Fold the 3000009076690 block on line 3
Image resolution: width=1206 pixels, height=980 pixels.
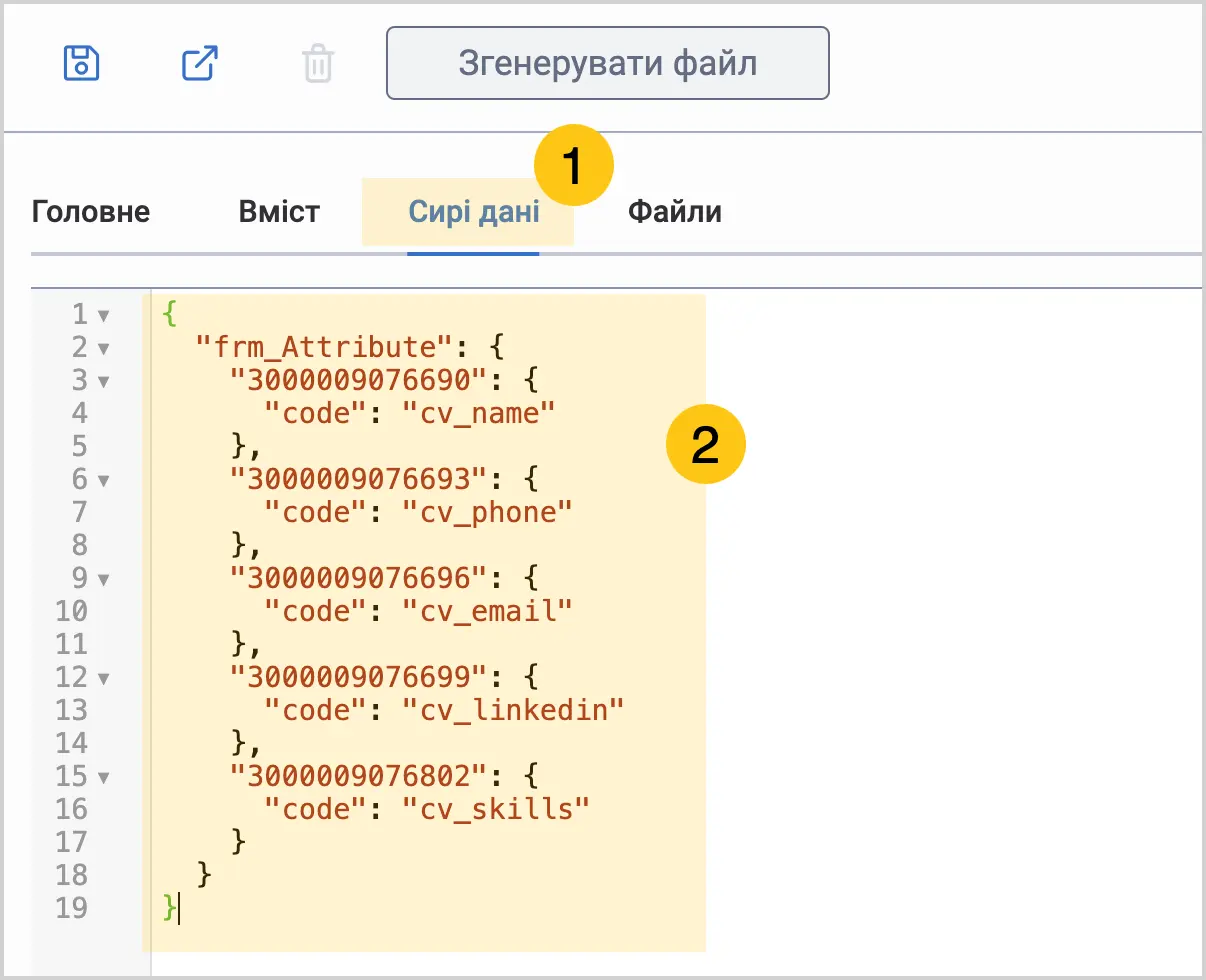[x=103, y=381]
